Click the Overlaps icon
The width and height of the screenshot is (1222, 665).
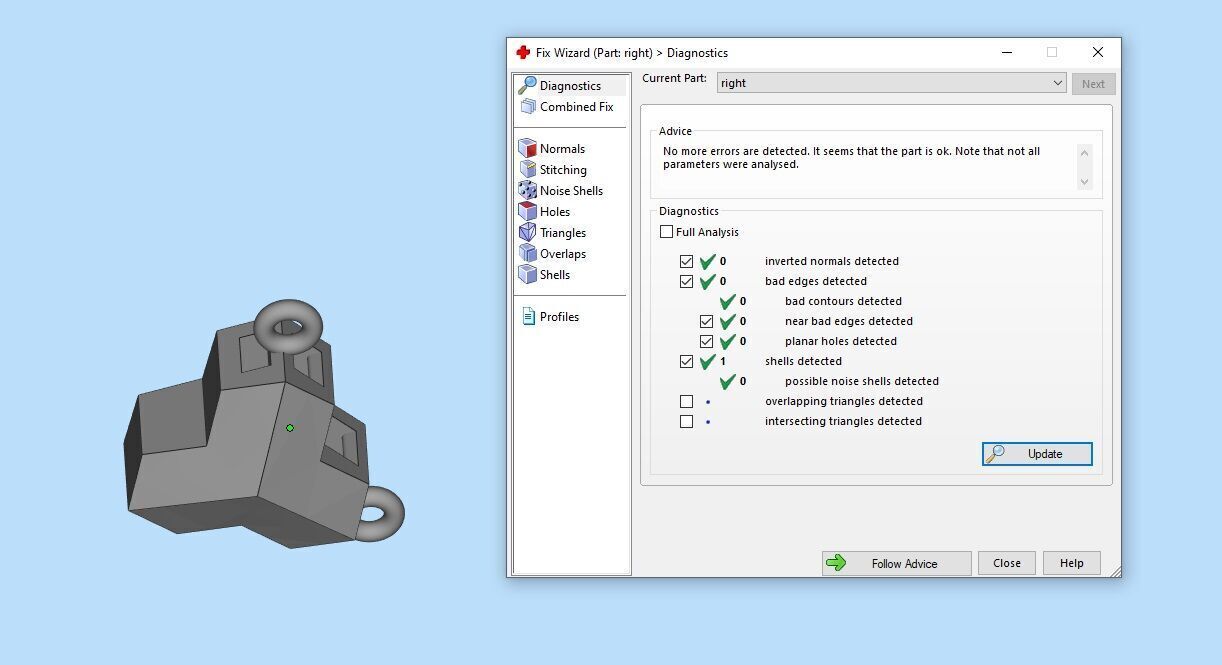(x=527, y=254)
